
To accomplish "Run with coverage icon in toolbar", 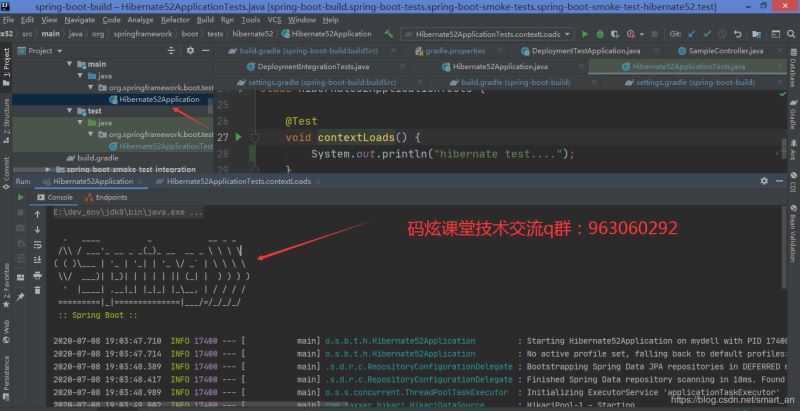I will [x=615, y=34].
